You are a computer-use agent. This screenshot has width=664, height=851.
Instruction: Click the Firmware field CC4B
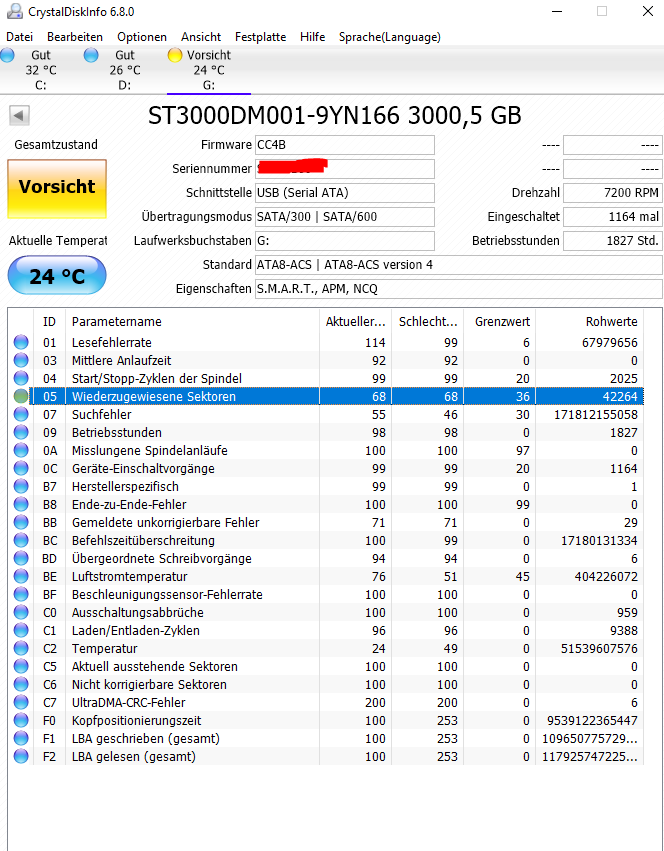[x=345, y=145]
